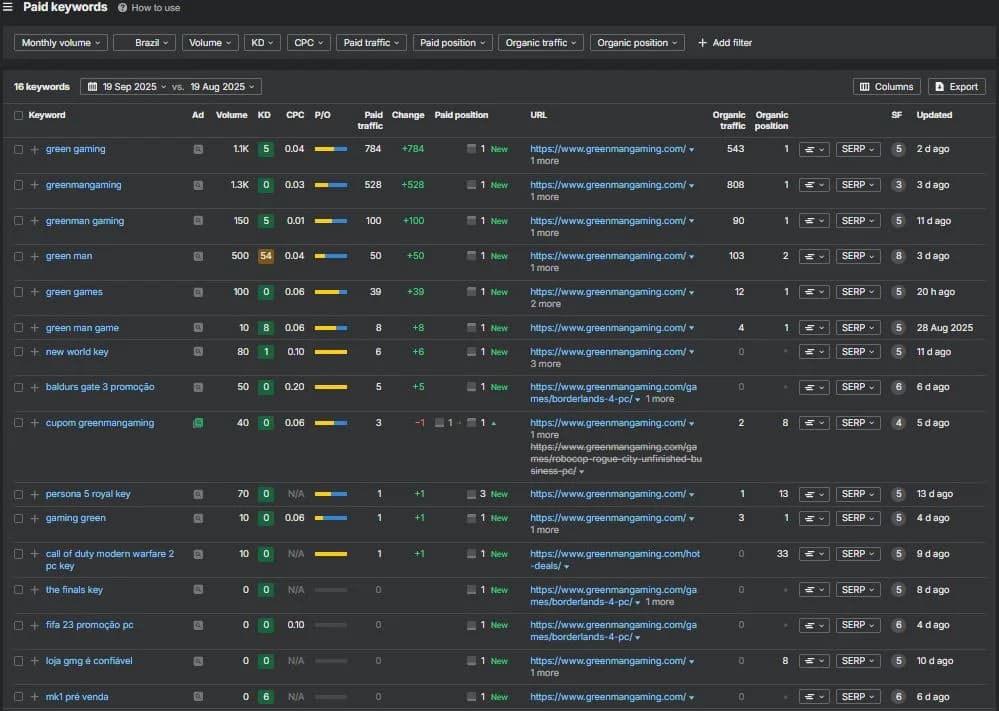This screenshot has height=711, width=999.
Task: Open the green gaming keyword link
Action: pos(75,149)
